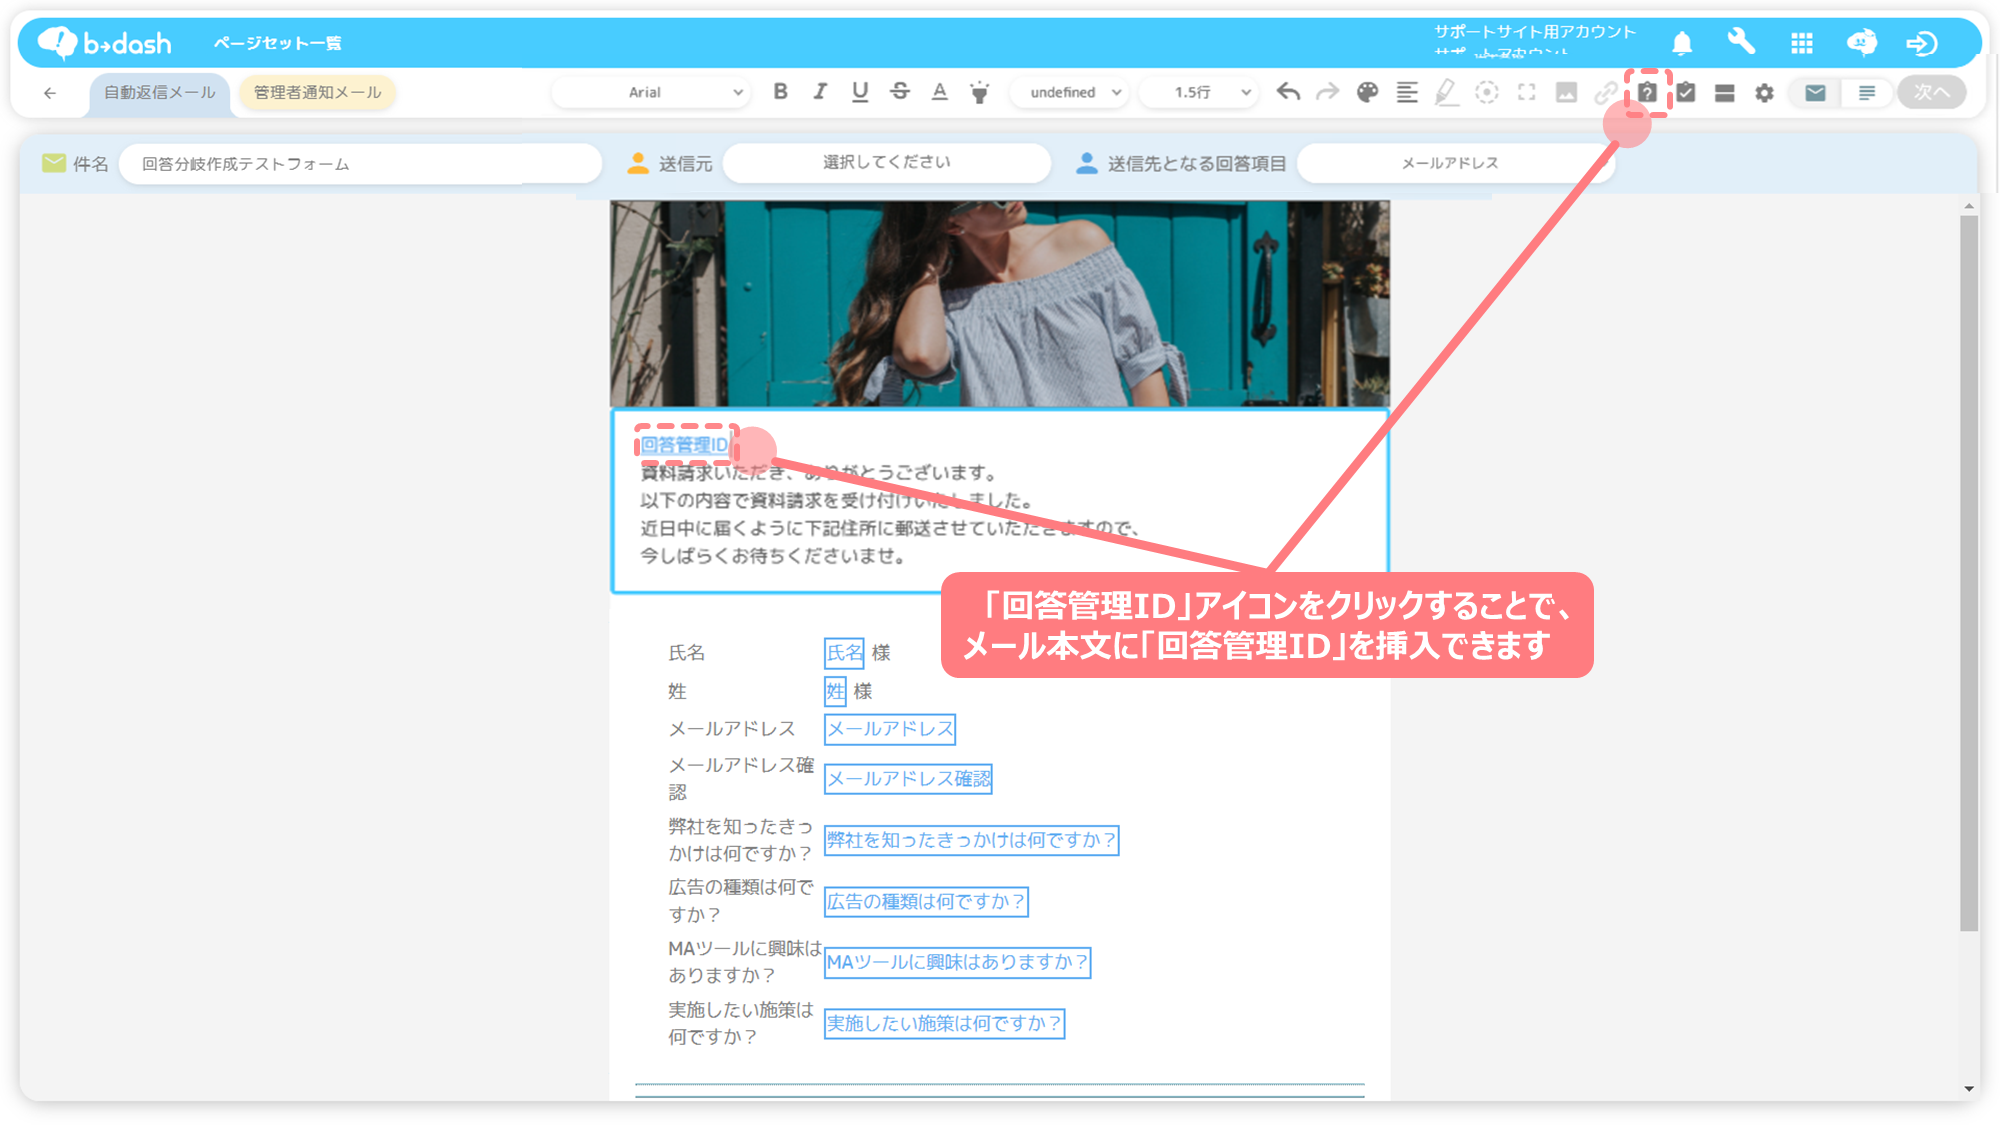Click the b→dash logo
The width and height of the screenshot is (2000, 1125).
point(104,43)
